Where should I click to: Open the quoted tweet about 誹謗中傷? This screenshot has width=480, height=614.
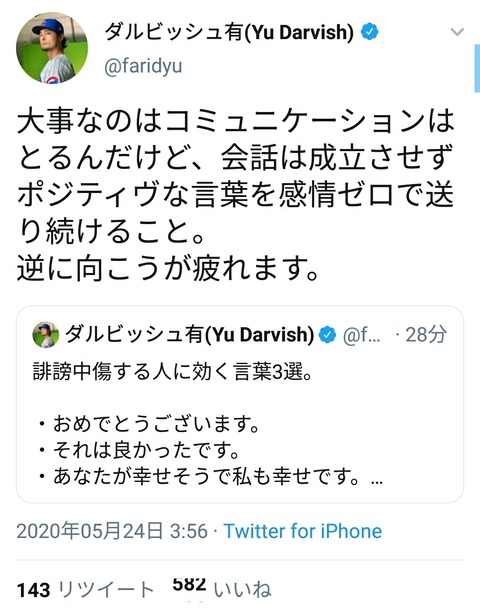(x=240, y=405)
